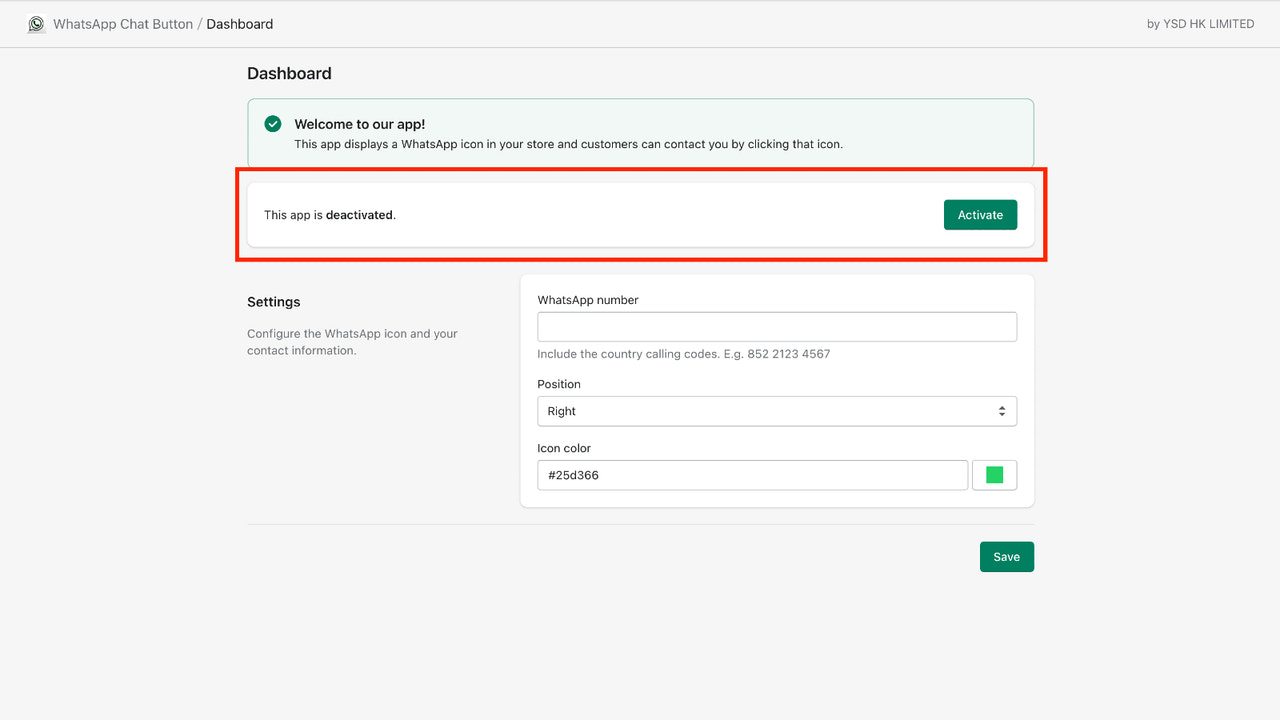Click the "Dashboard" page heading
Viewport: 1280px width, 720px height.
pyautogui.click(x=289, y=73)
